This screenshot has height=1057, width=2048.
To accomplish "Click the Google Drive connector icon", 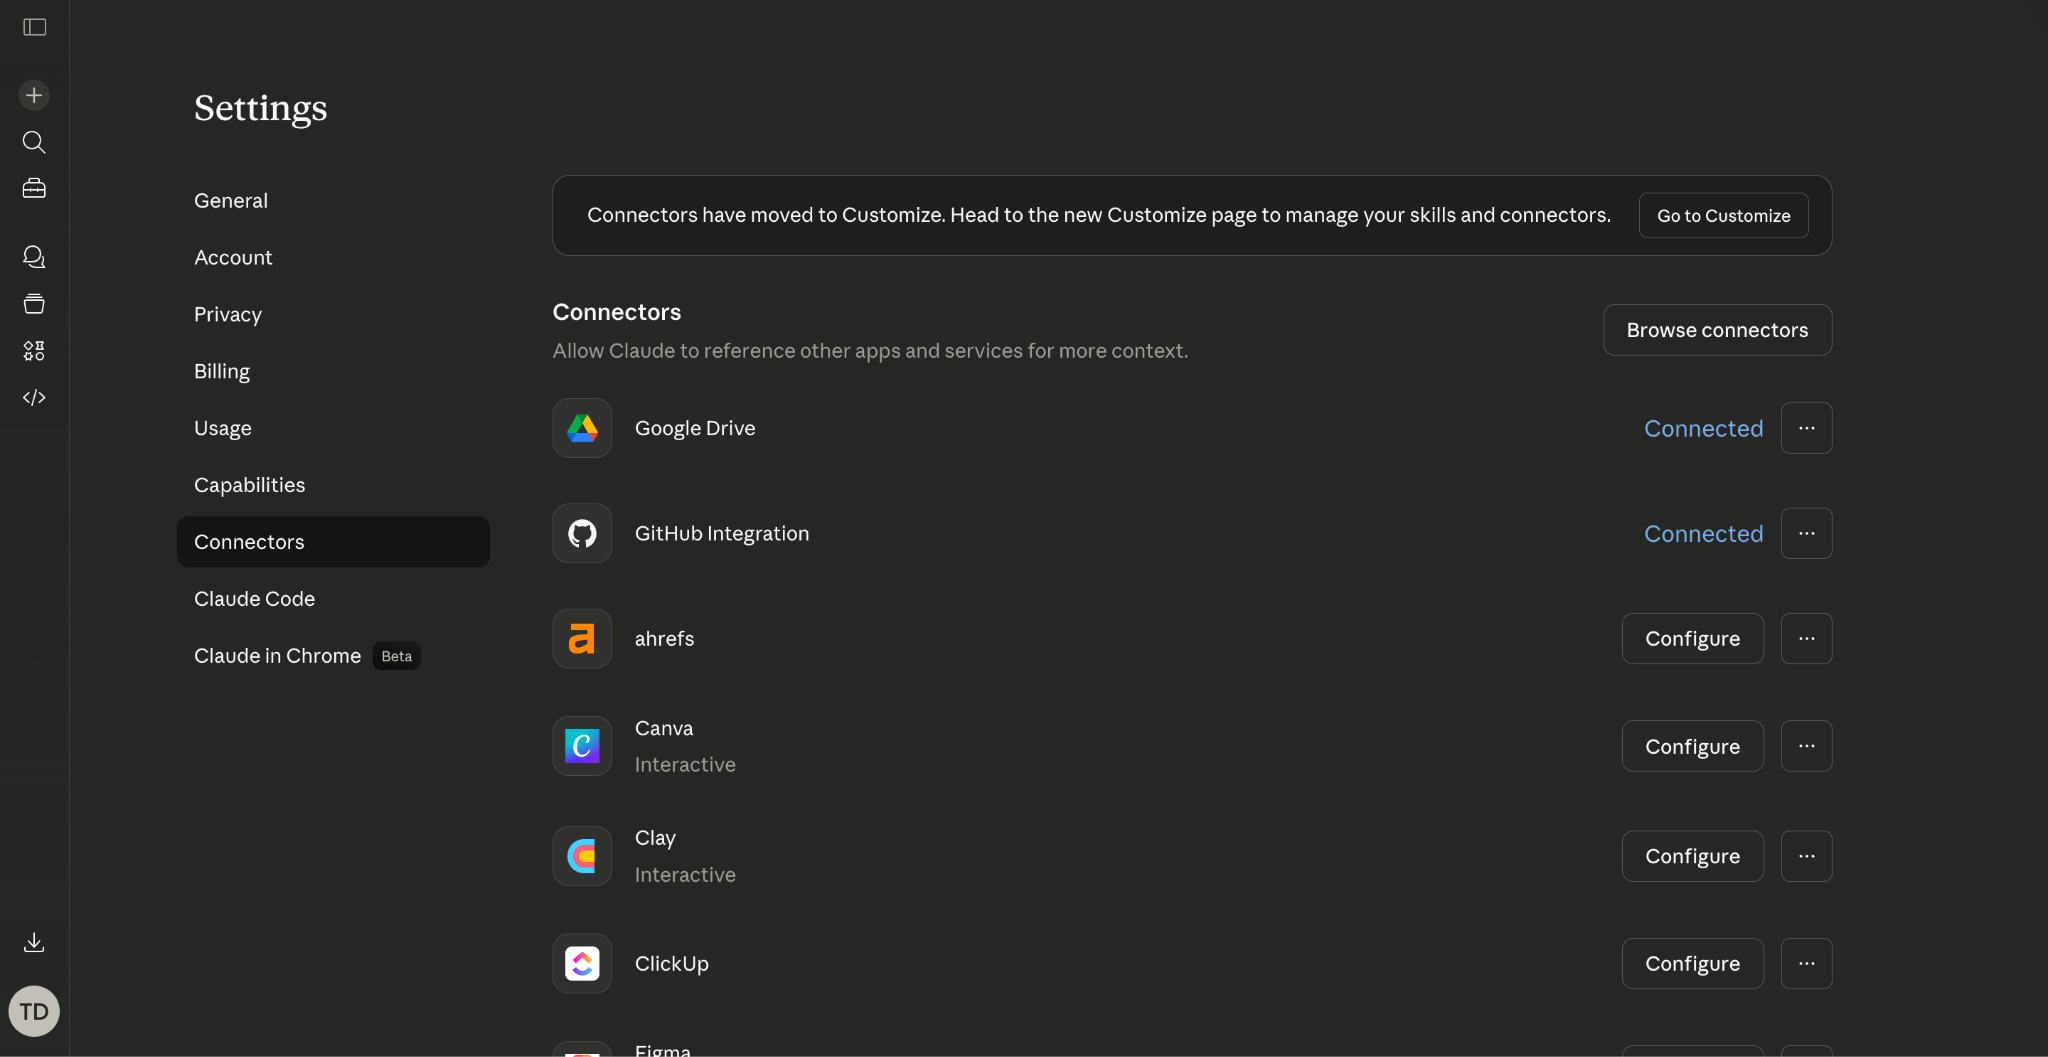I will (581, 427).
